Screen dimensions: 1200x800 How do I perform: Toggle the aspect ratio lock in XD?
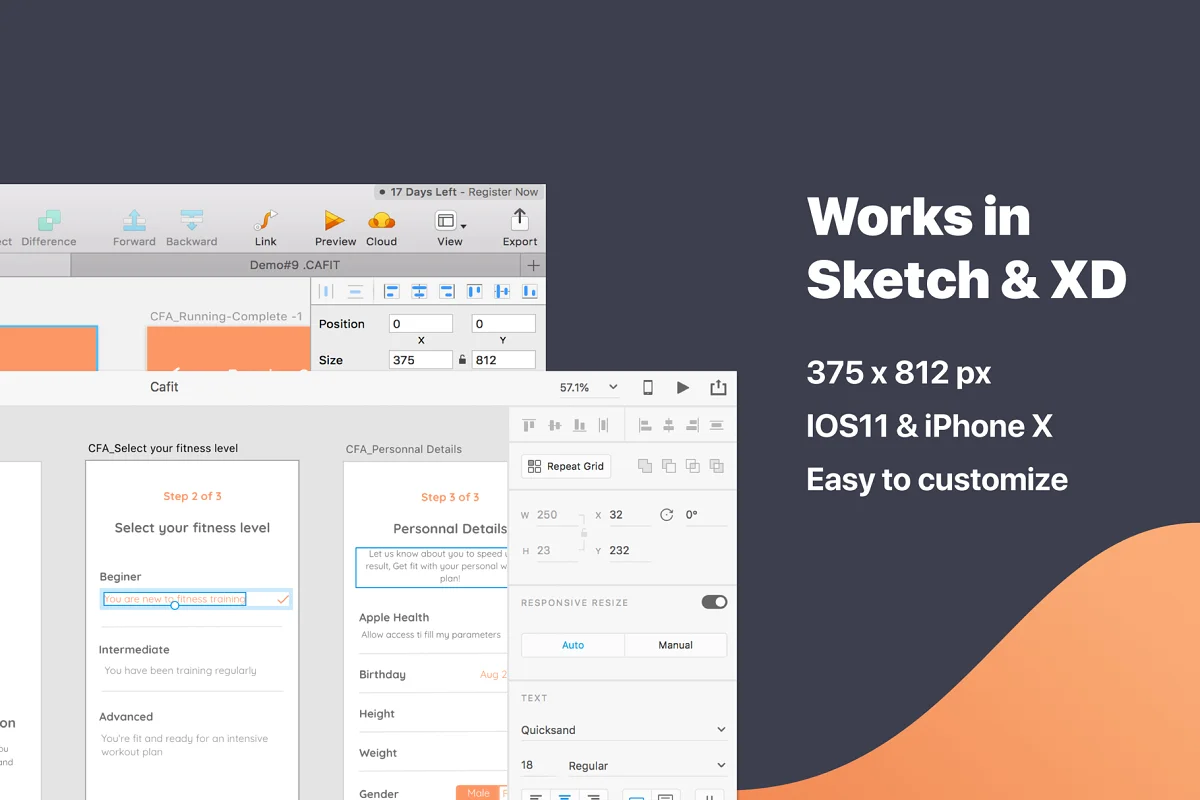click(584, 533)
